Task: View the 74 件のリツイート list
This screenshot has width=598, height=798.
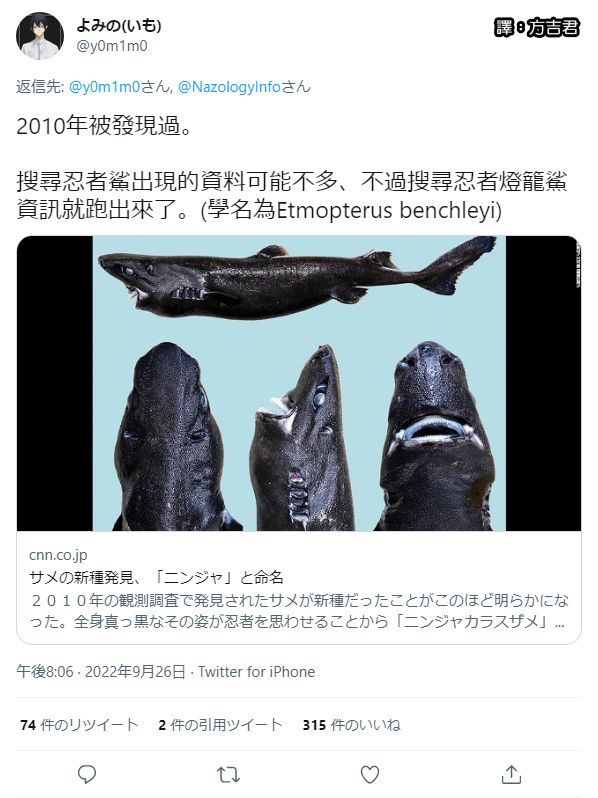Action: [79, 725]
